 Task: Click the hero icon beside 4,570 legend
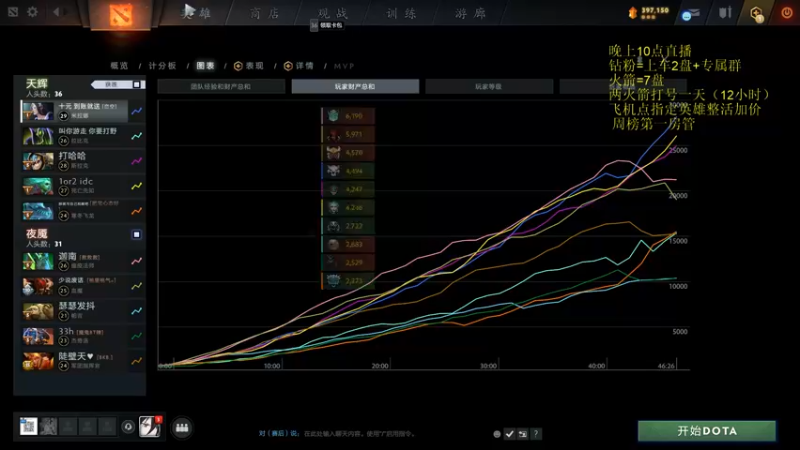[x=333, y=153]
